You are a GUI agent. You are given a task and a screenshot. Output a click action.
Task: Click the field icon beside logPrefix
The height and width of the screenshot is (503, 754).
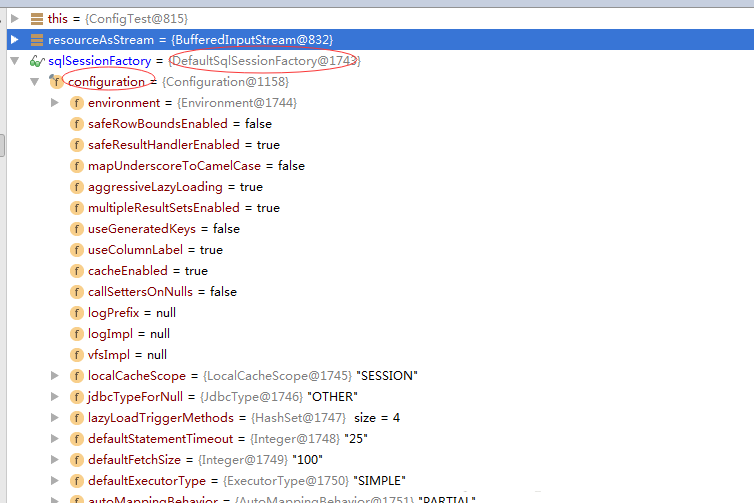(76, 313)
